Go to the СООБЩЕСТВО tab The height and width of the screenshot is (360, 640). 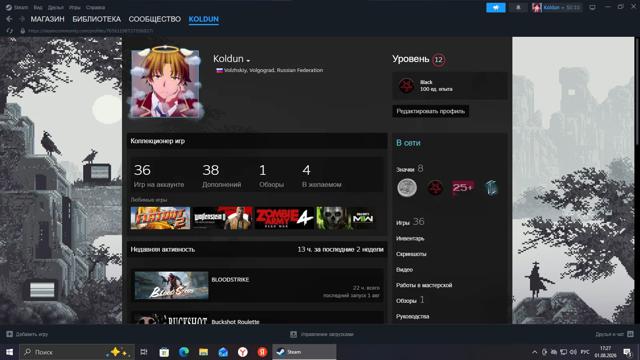tap(155, 19)
